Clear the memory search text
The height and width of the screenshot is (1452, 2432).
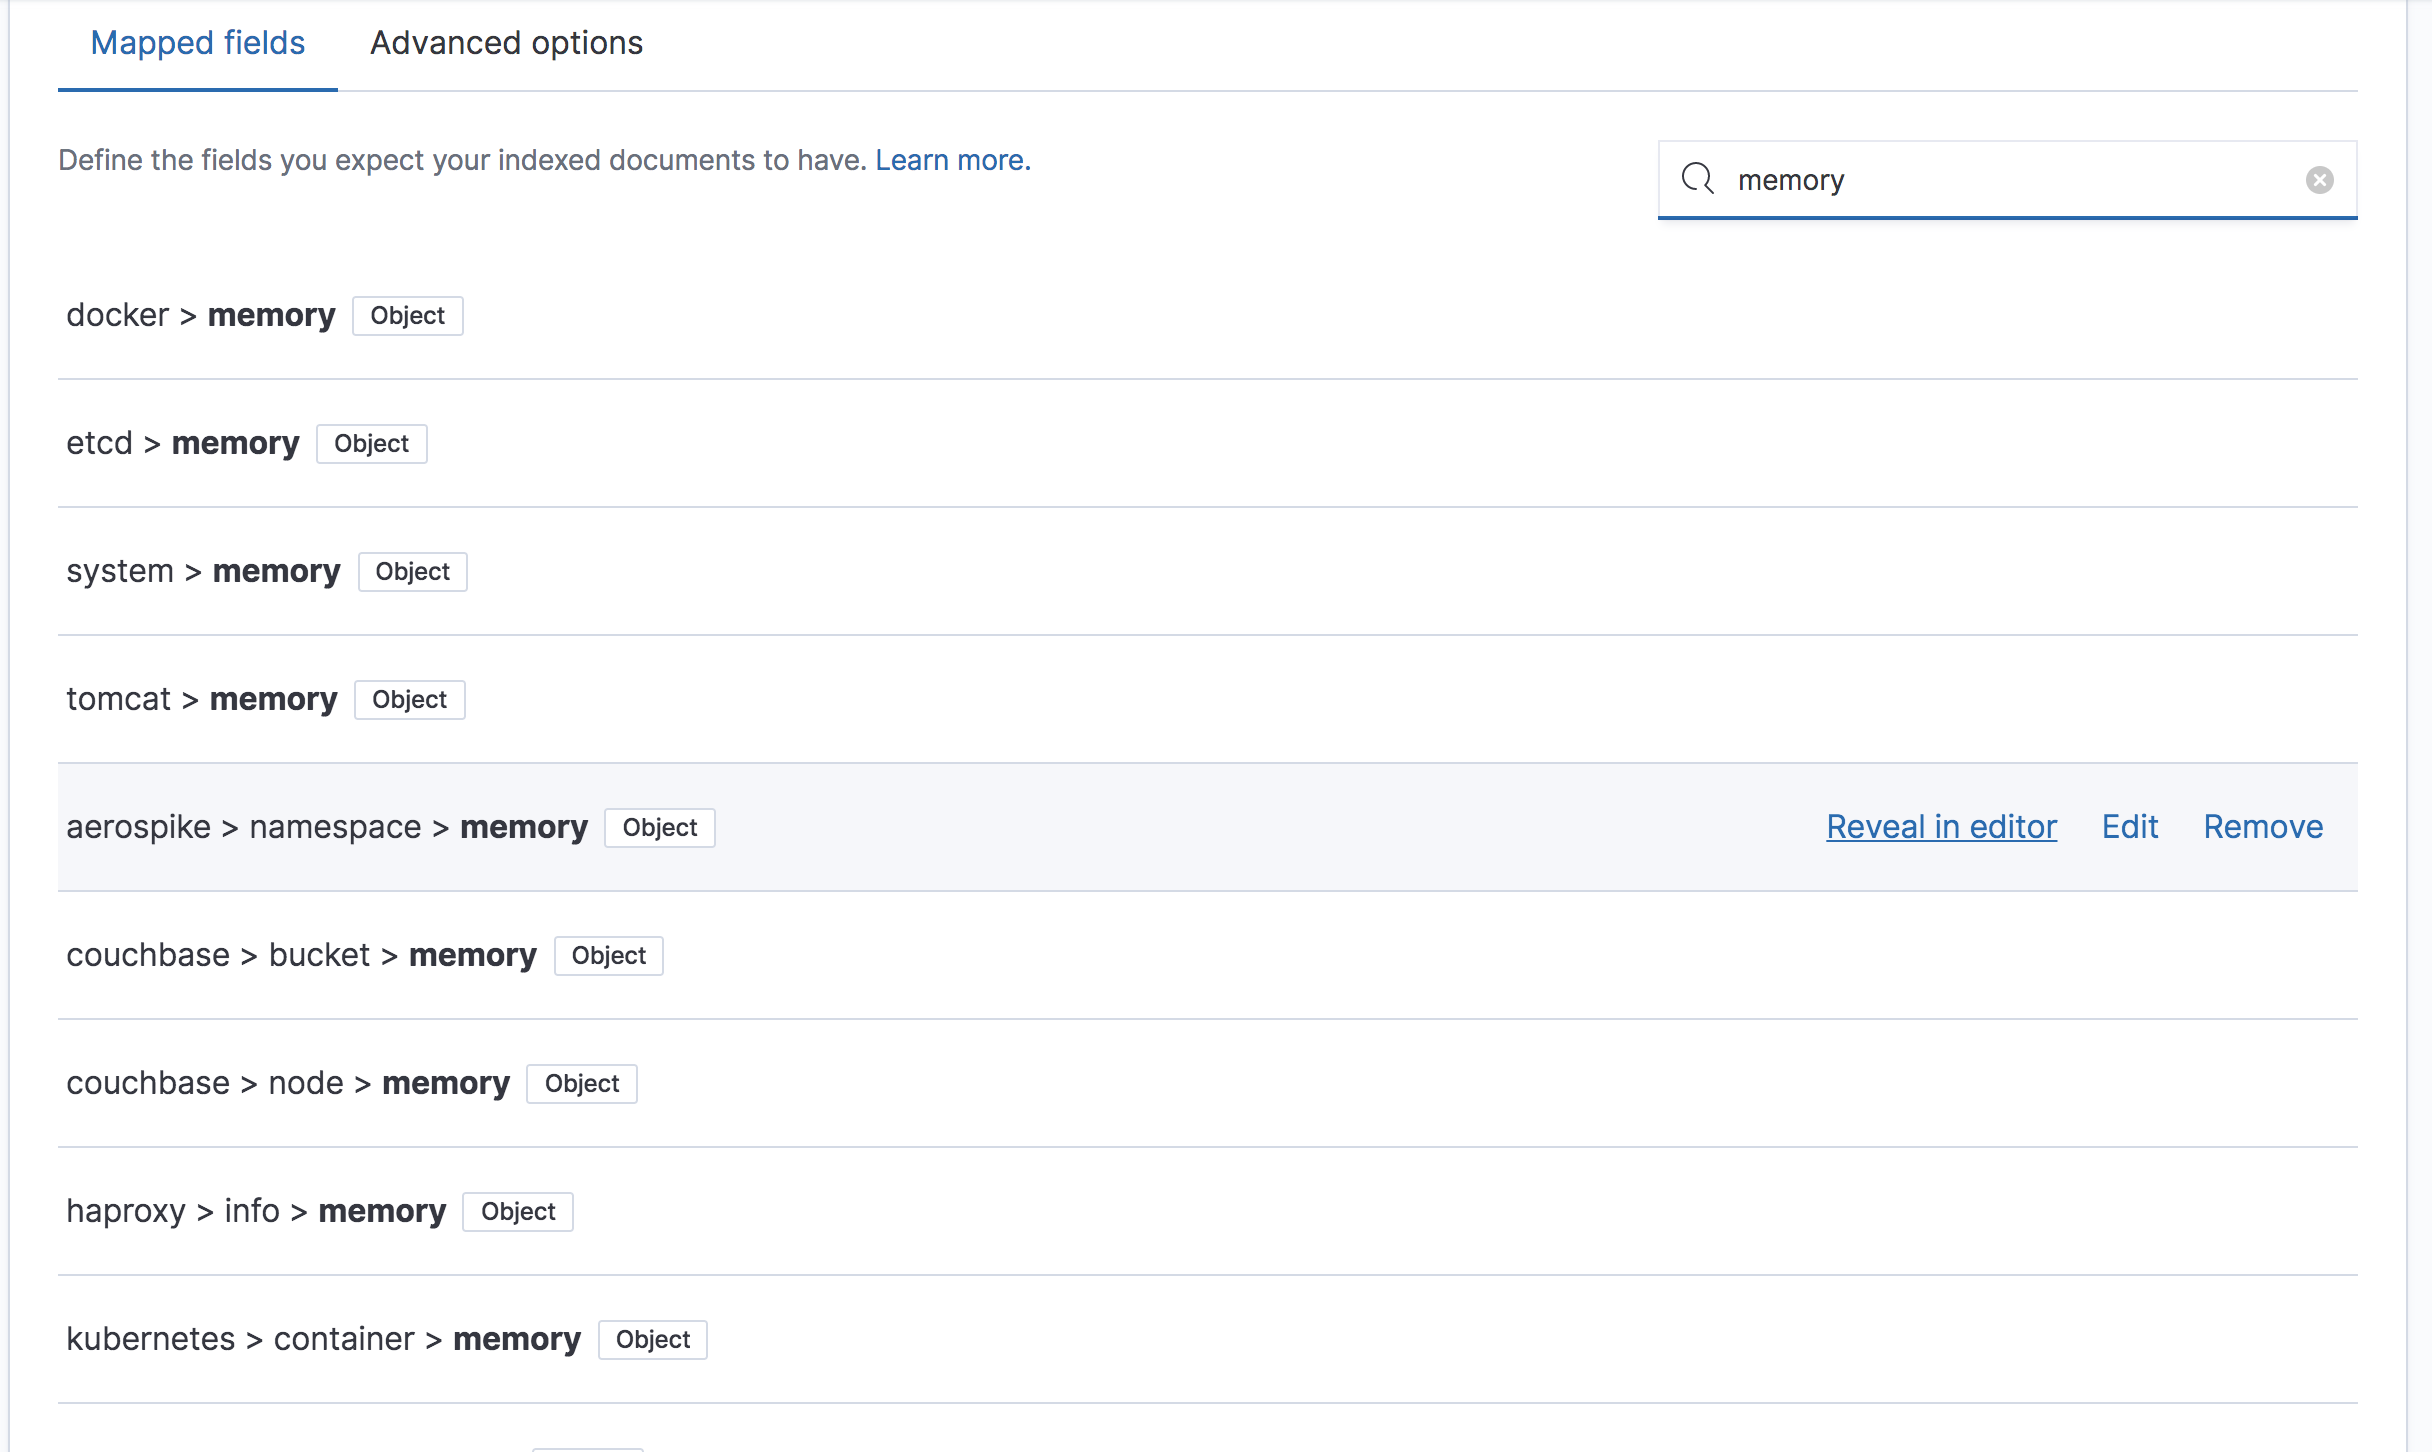click(x=2319, y=180)
